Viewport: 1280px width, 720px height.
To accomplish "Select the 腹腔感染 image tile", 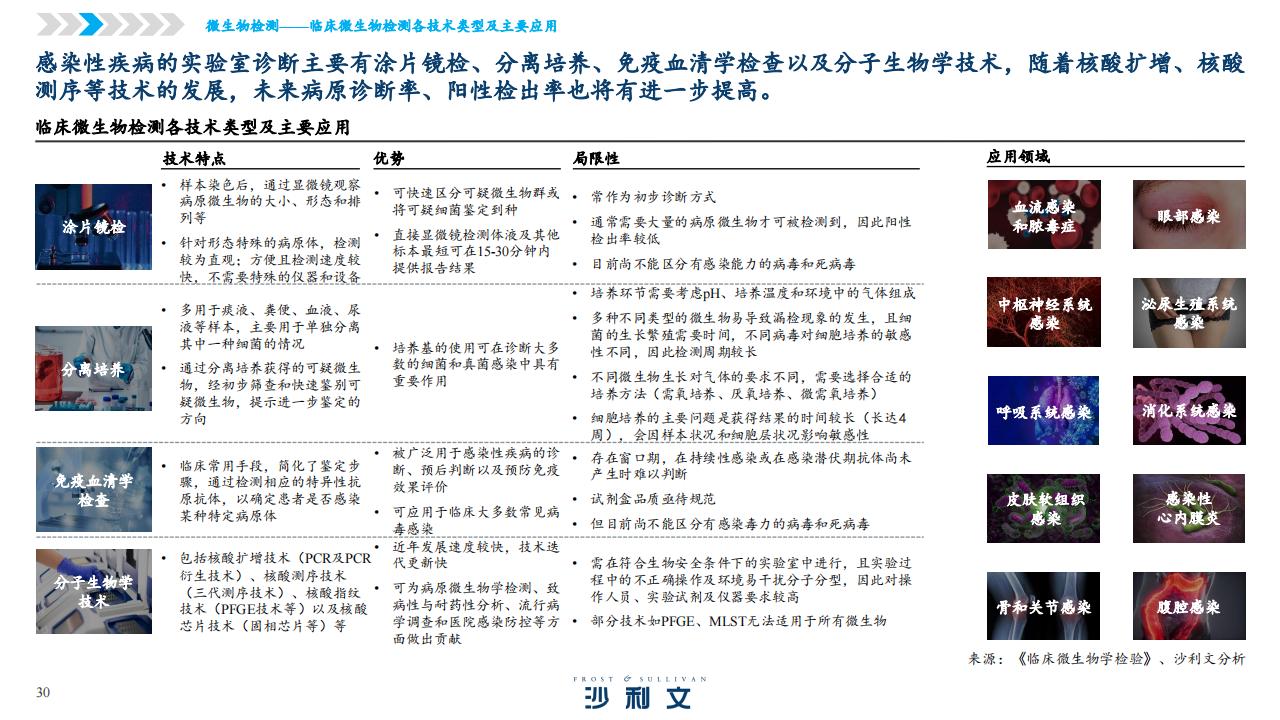I will [1189, 606].
